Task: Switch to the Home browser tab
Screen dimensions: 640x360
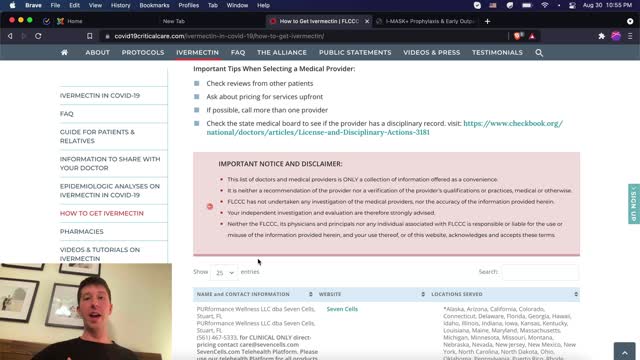Action: 75,21
